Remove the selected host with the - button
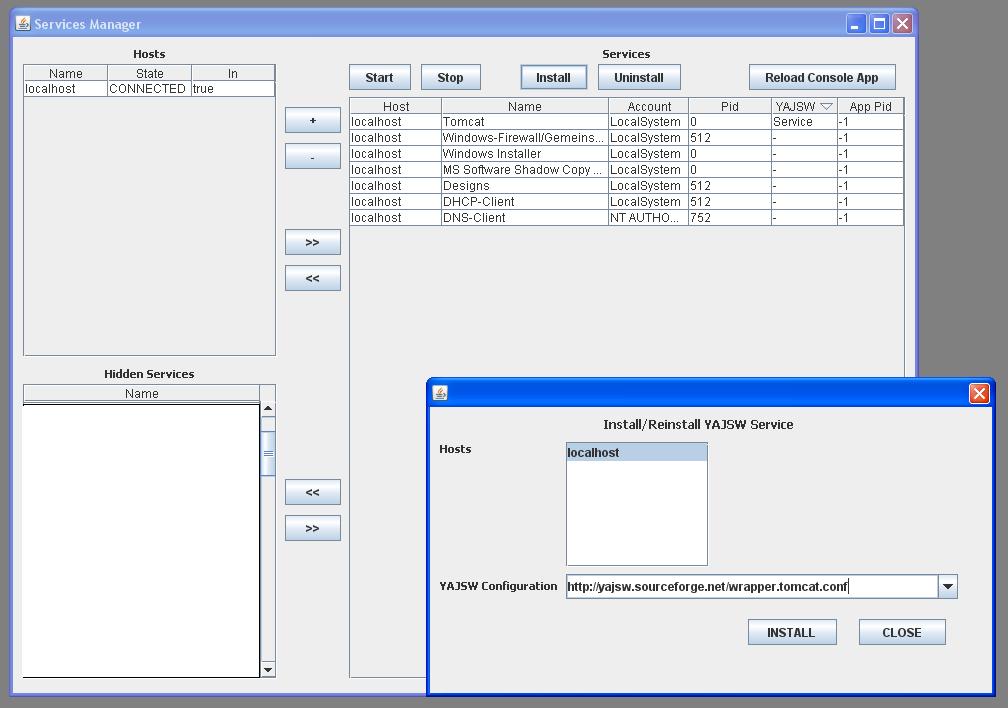The height and width of the screenshot is (708, 1008). [x=313, y=156]
